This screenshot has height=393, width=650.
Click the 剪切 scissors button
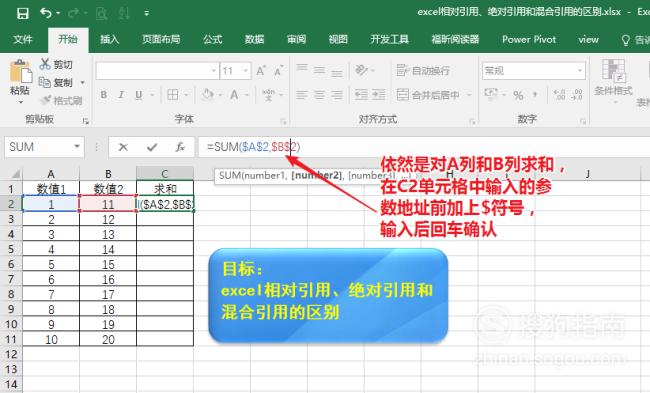[56, 64]
